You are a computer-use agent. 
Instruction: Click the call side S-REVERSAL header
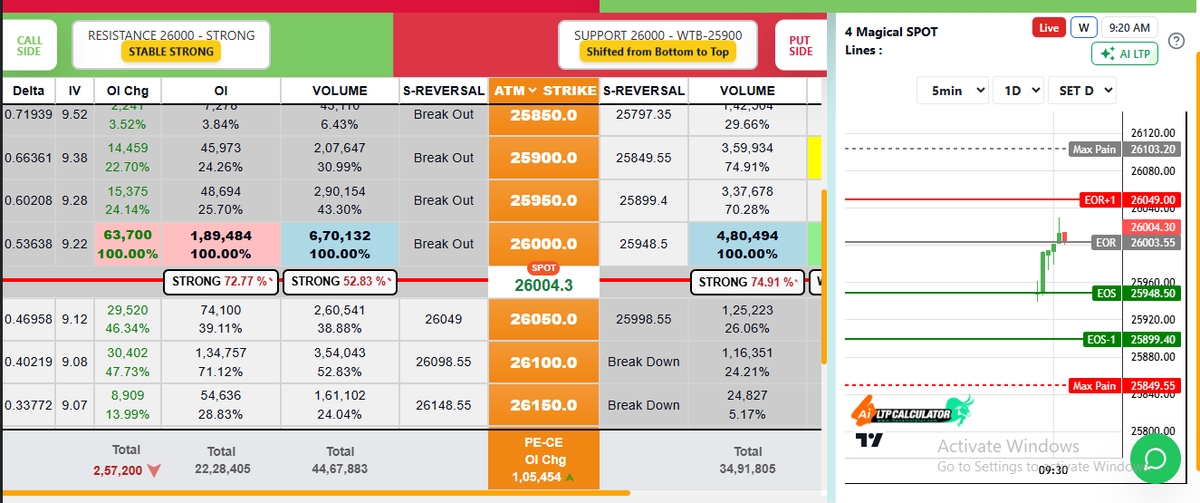(444, 91)
